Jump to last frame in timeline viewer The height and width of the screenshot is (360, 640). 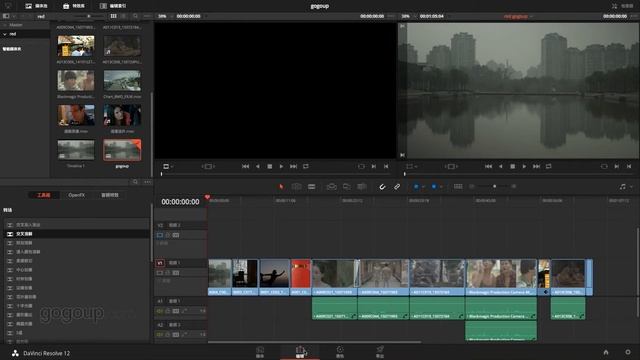[x=537, y=167]
